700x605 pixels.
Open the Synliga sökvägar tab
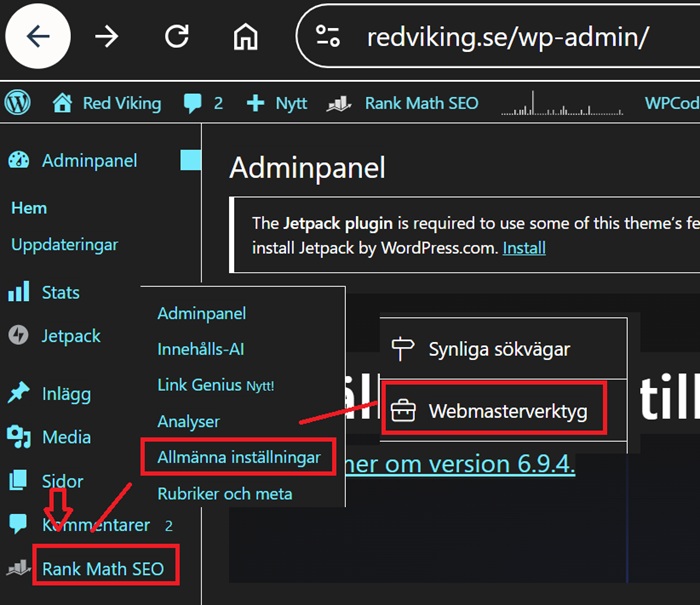(x=499, y=349)
